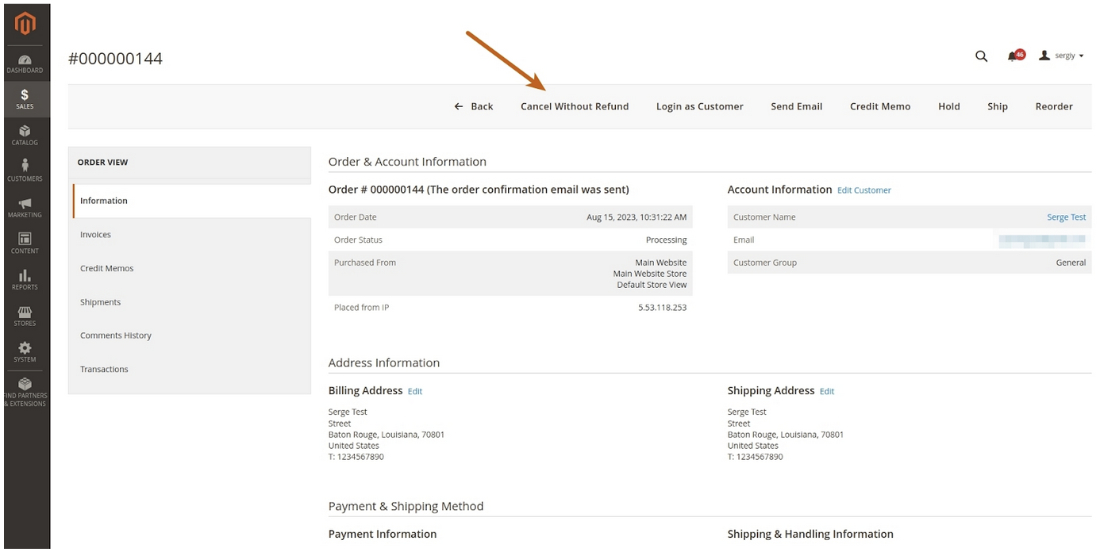Click the Order & Account Information heading

point(407,161)
